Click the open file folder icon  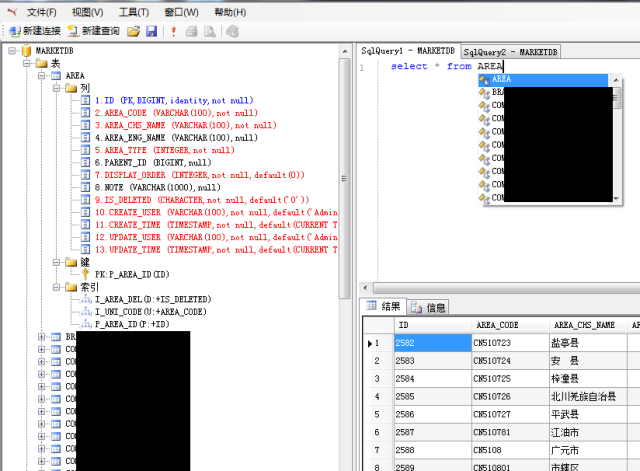click(x=135, y=32)
